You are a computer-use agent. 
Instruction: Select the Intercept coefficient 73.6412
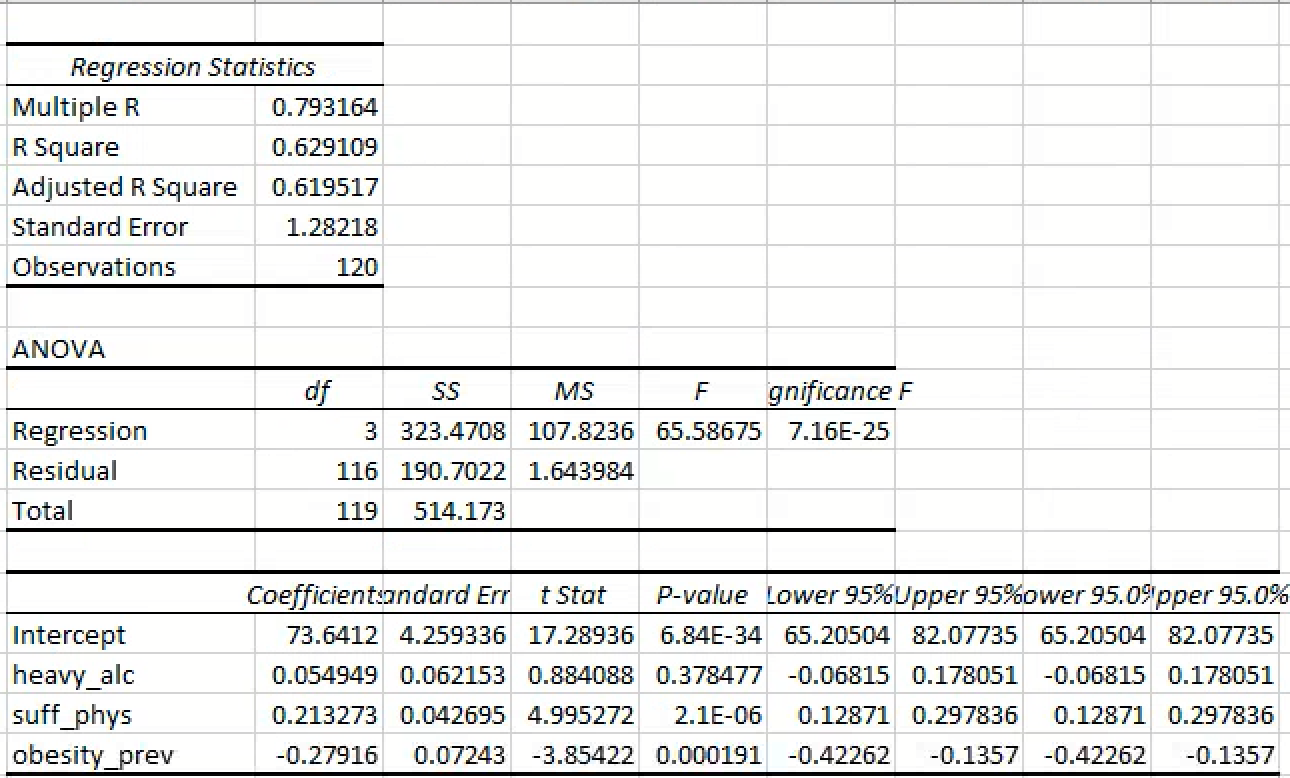pyautogui.click(x=332, y=635)
